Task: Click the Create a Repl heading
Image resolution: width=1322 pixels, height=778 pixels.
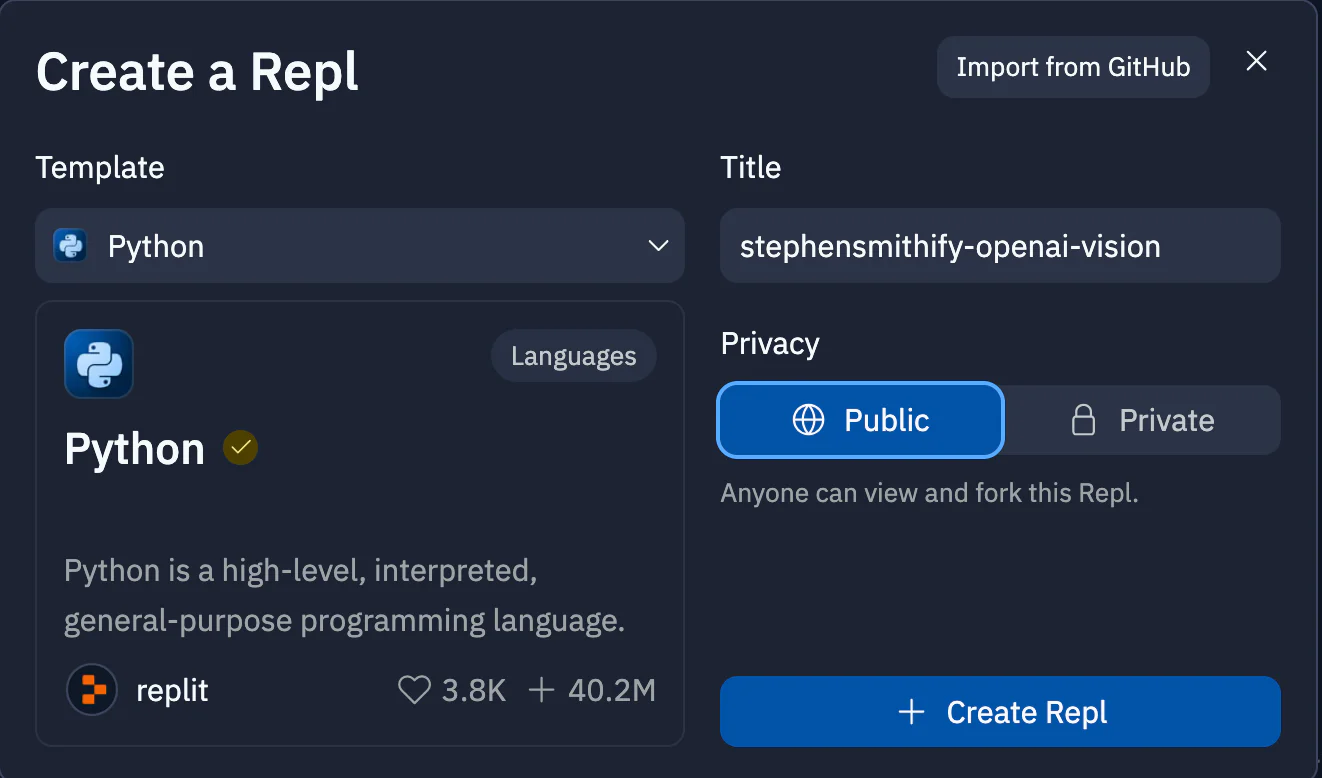Action: click(197, 72)
